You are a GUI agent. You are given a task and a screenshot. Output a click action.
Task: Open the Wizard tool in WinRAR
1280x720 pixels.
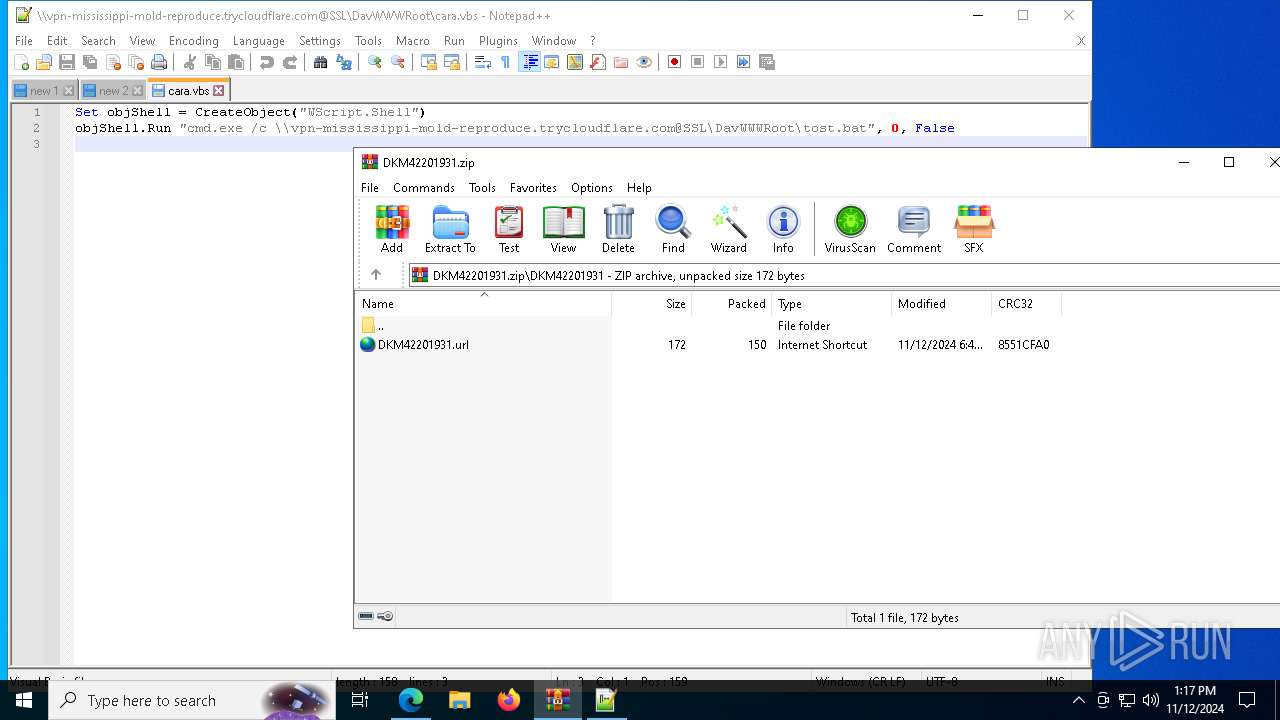729,229
